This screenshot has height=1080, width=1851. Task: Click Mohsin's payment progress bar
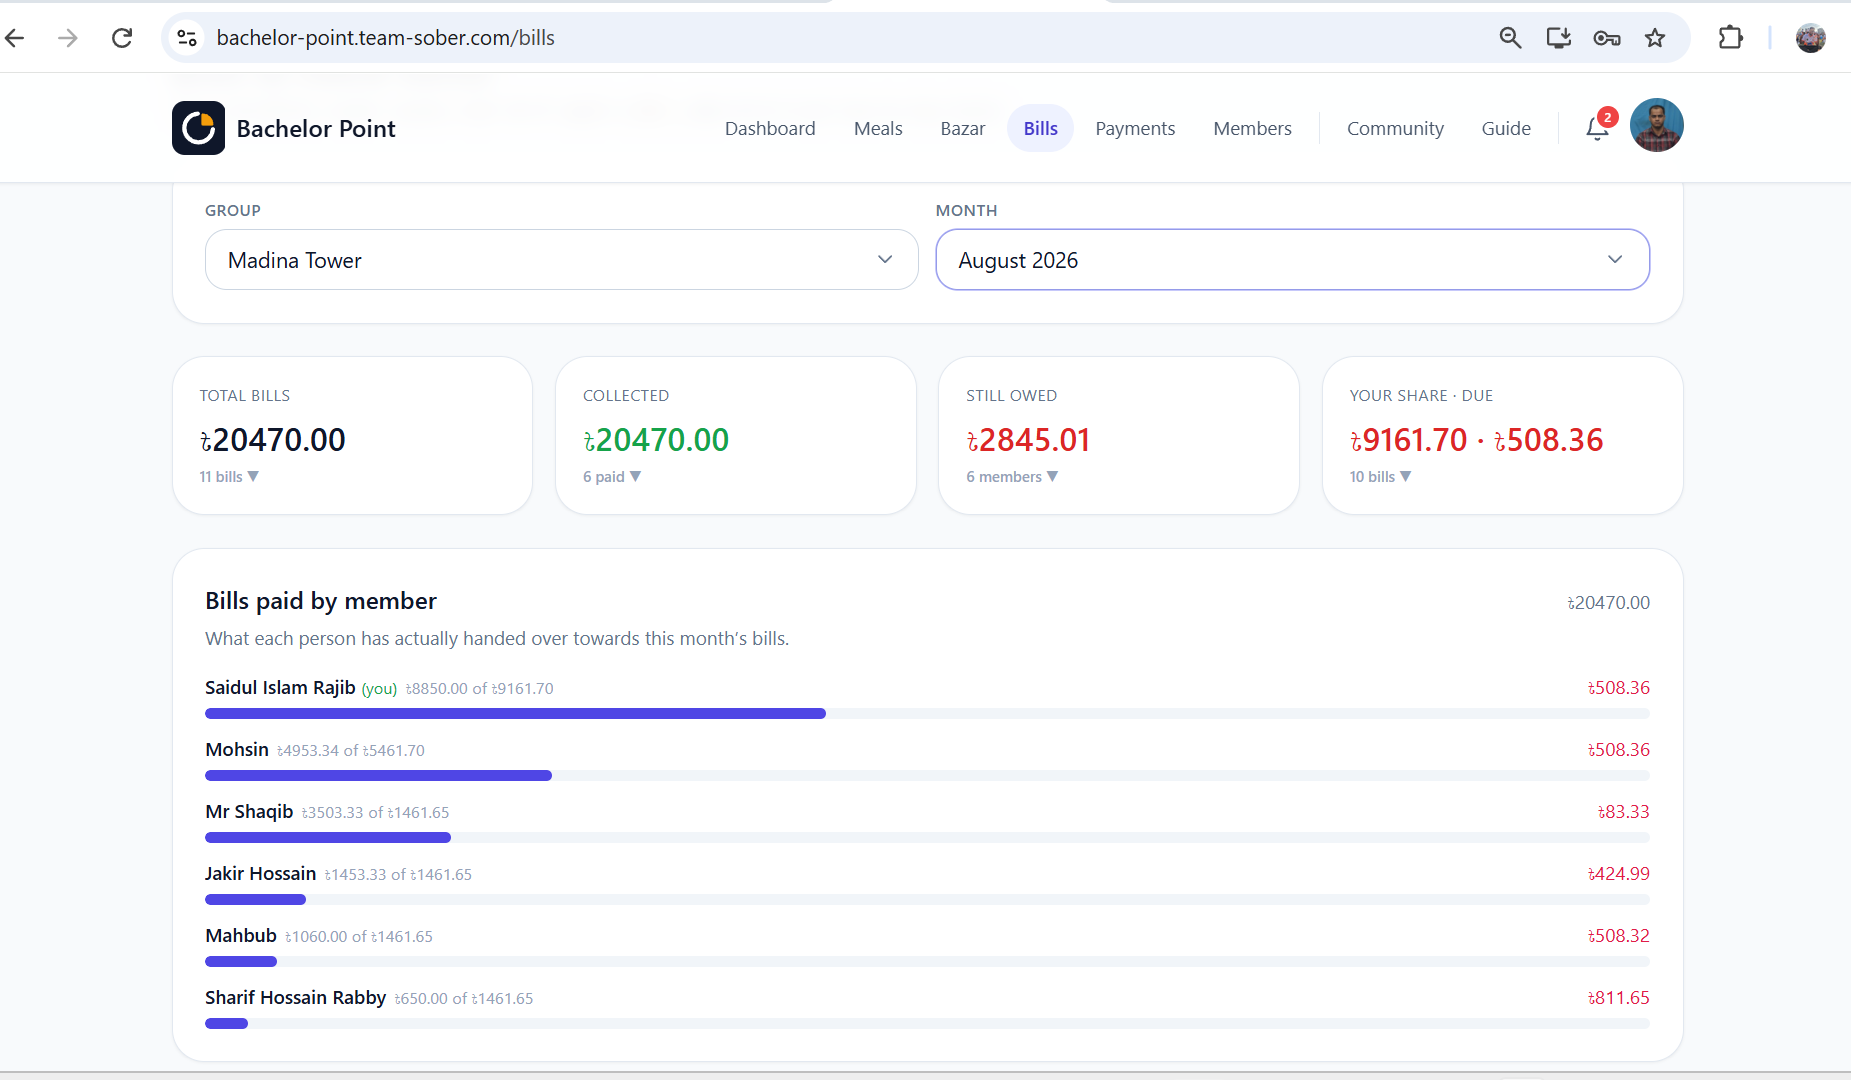click(x=927, y=775)
